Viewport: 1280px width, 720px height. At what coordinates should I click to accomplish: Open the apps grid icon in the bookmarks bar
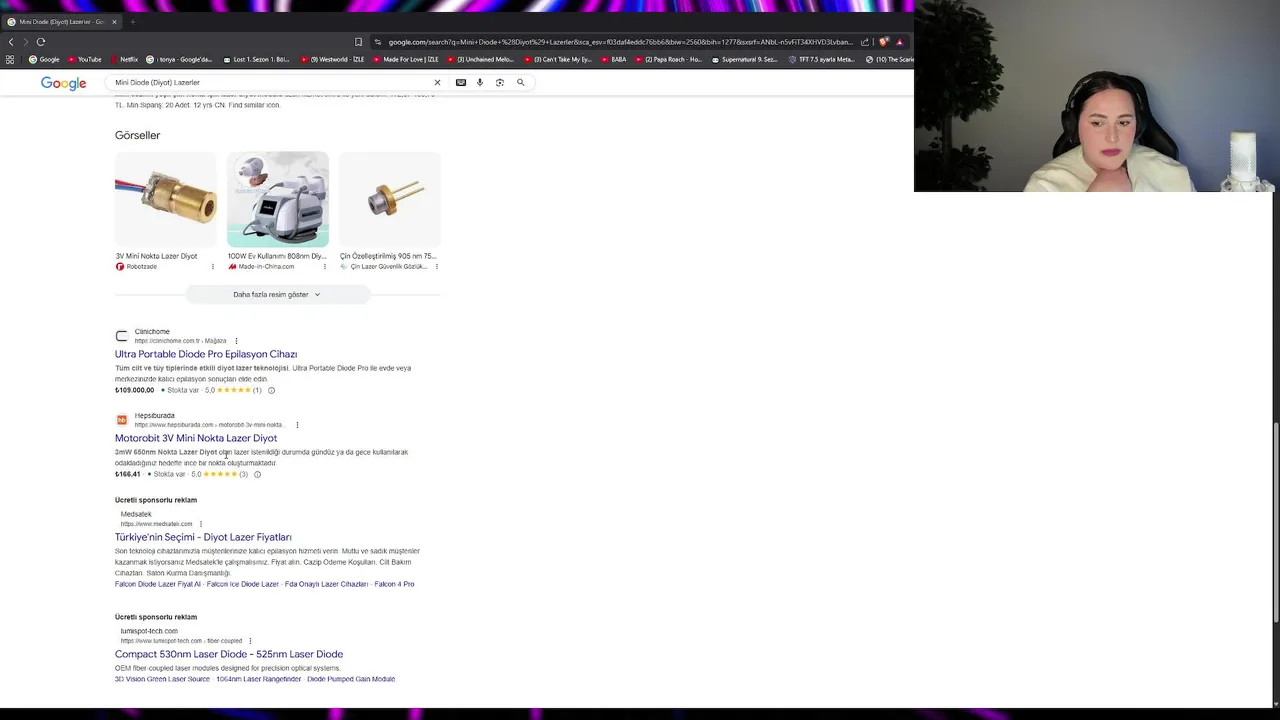(x=10, y=59)
